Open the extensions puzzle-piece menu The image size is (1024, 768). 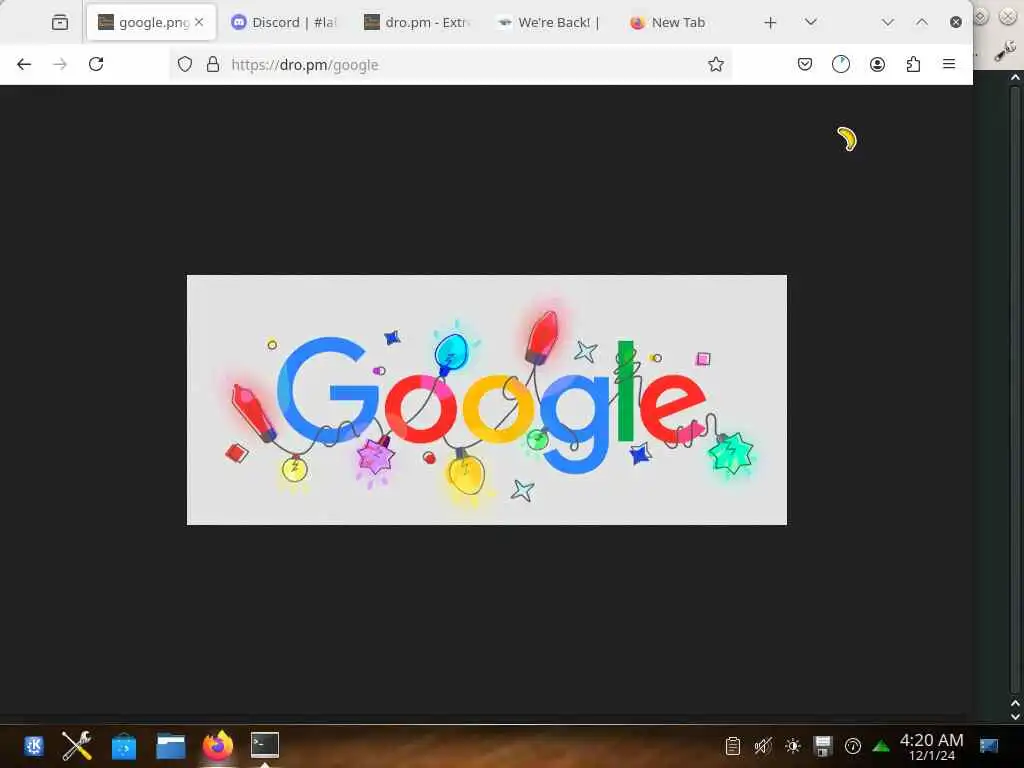coord(913,64)
